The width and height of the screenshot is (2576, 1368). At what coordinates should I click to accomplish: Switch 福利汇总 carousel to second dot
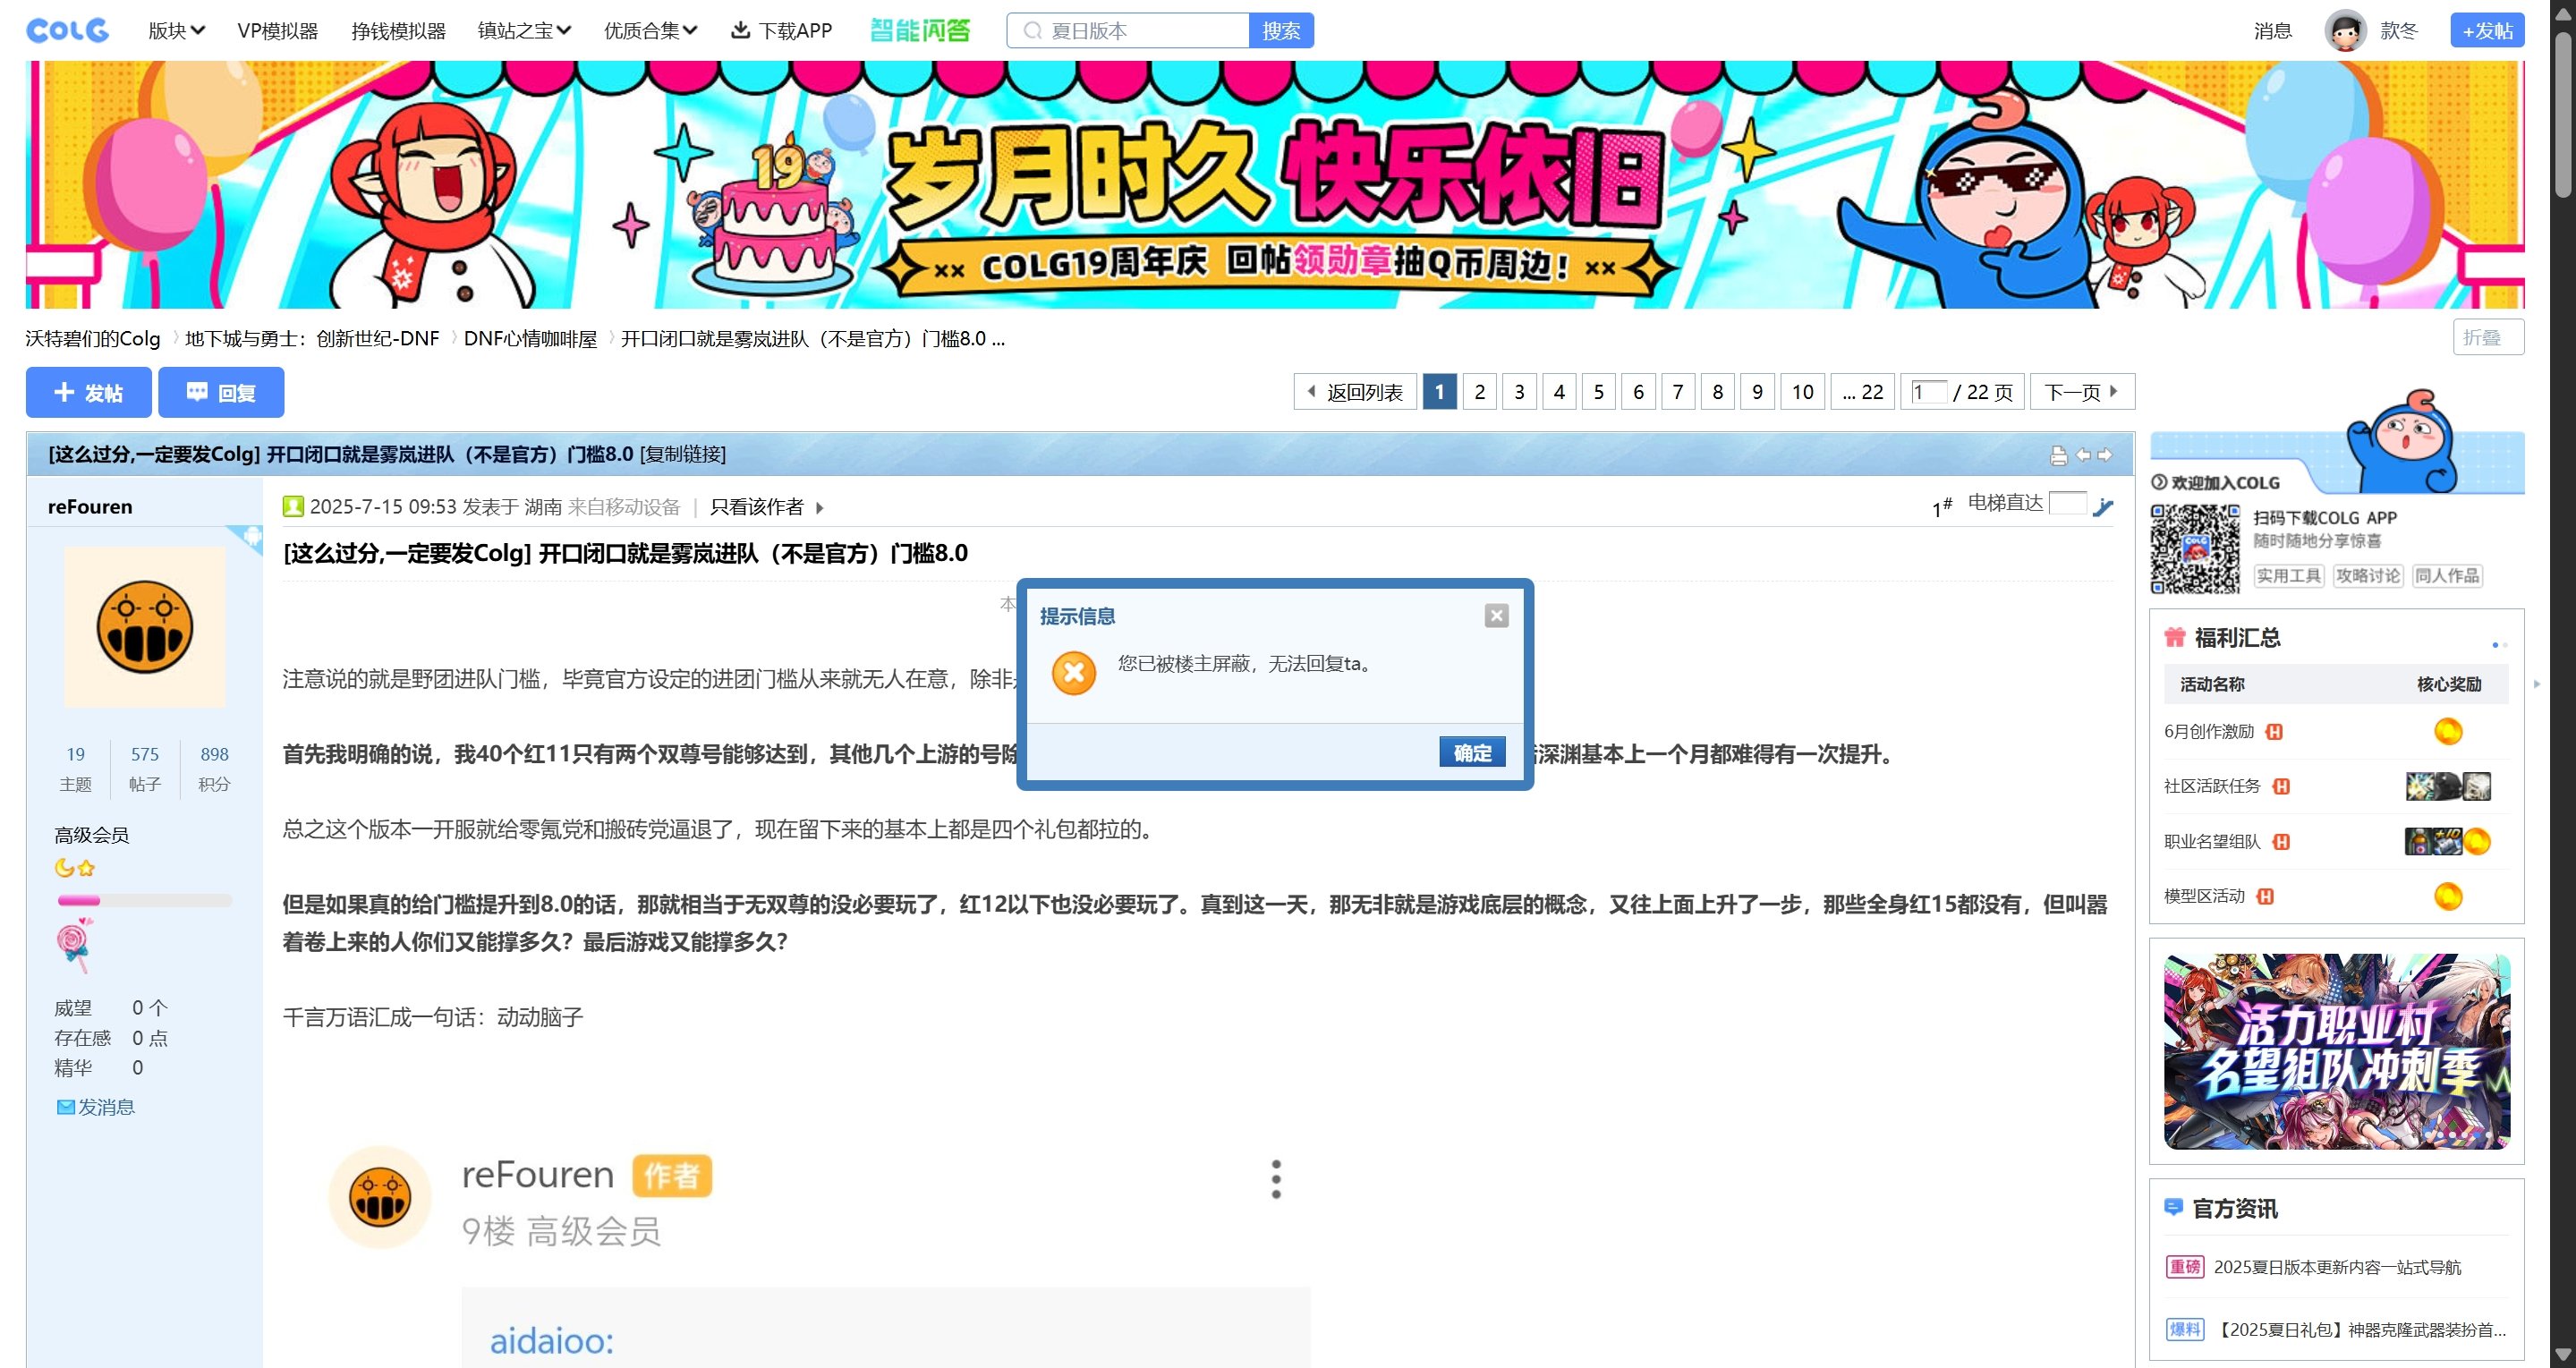(2505, 645)
